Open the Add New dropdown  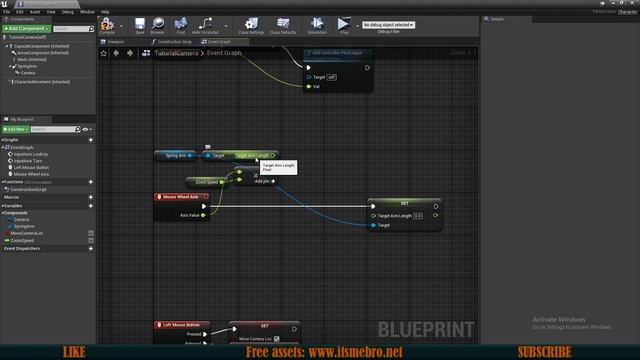point(16,129)
